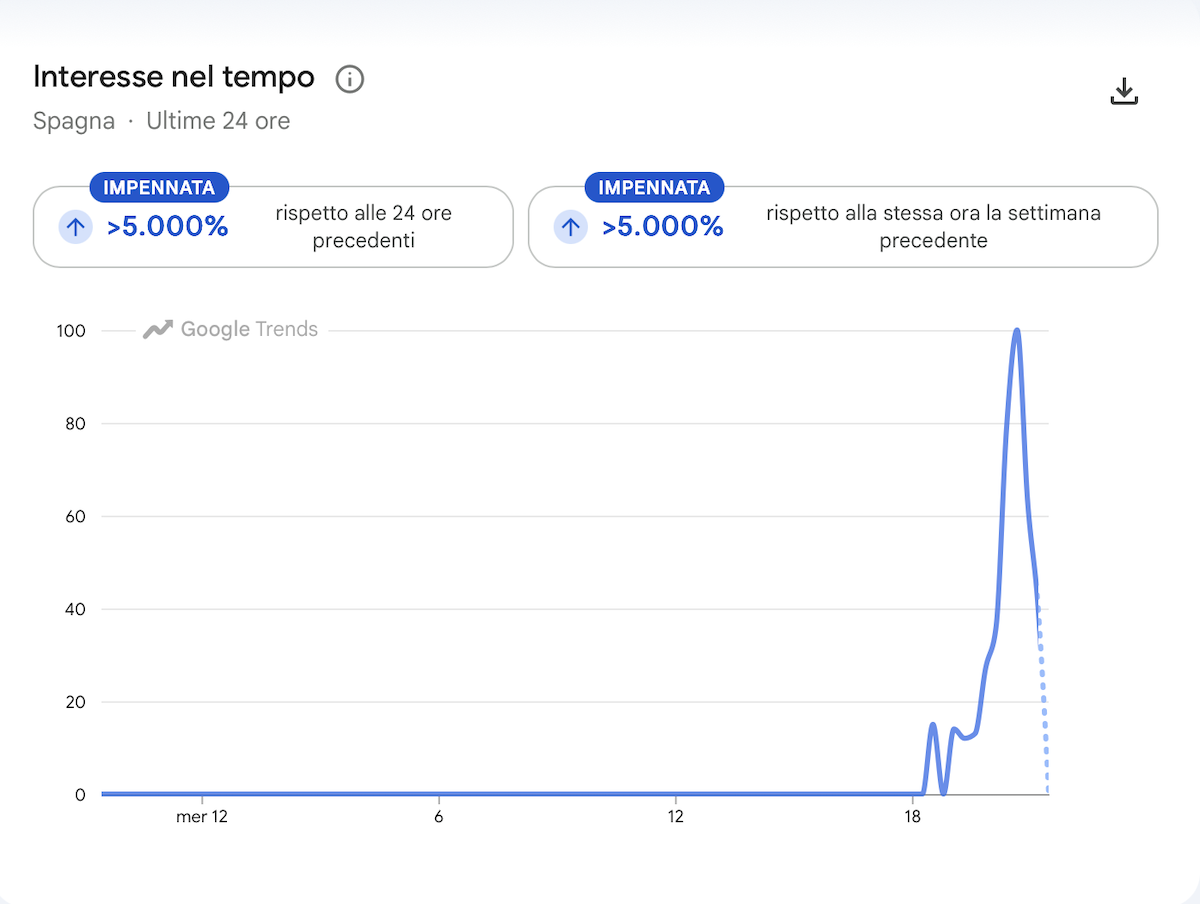Click the 'Interesse nel tempo' heading
This screenshot has width=1200, height=904.
pos(174,77)
